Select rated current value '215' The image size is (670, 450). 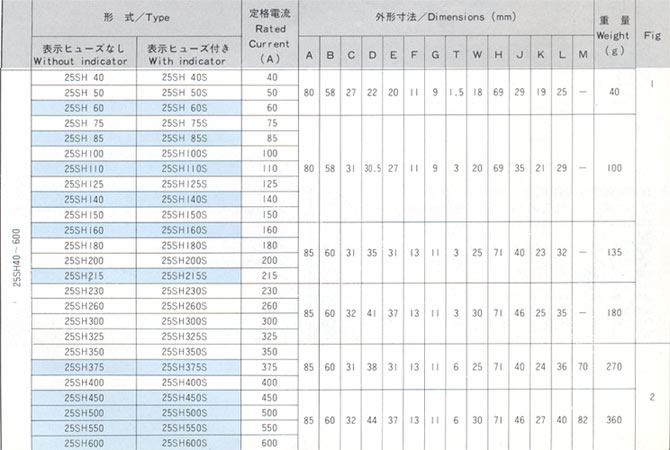point(270,276)
